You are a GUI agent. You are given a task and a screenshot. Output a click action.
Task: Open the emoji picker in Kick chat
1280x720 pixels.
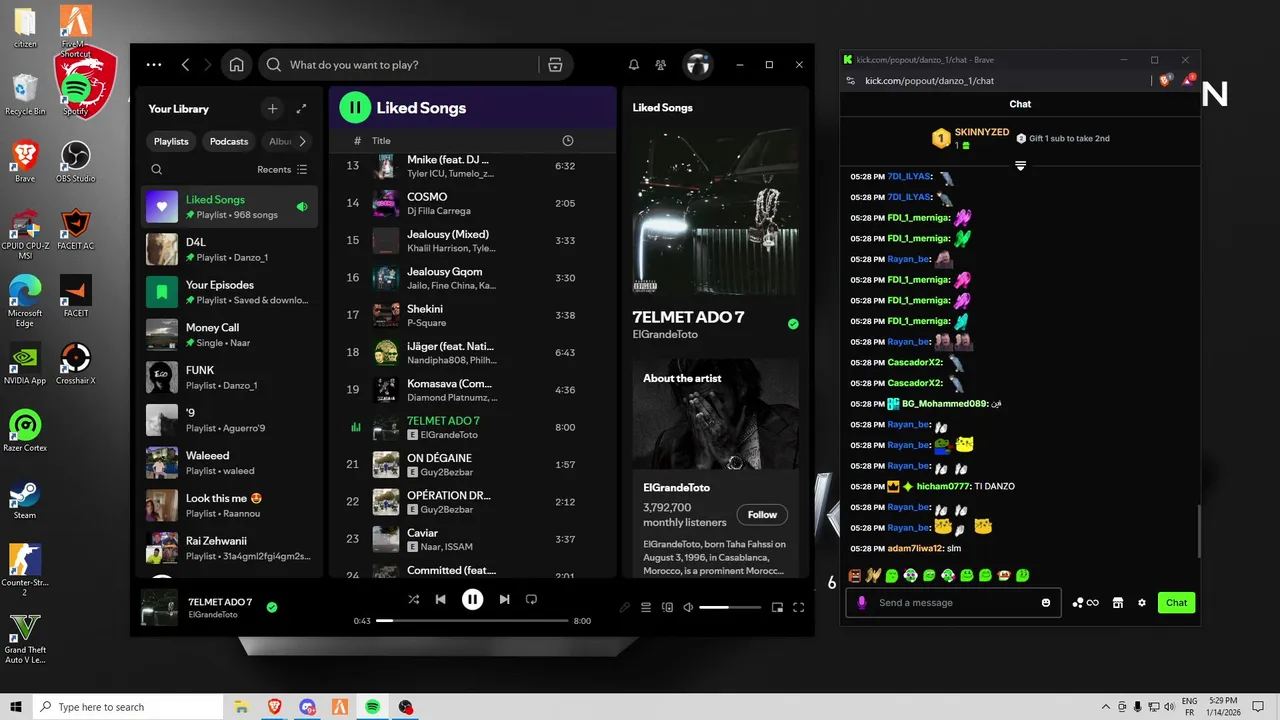[1046, 603]
